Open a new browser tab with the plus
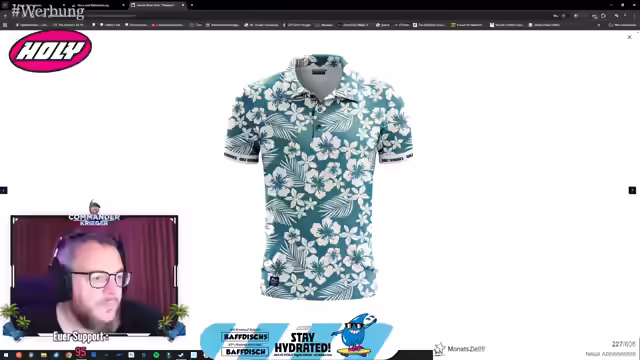 [192, 5]
